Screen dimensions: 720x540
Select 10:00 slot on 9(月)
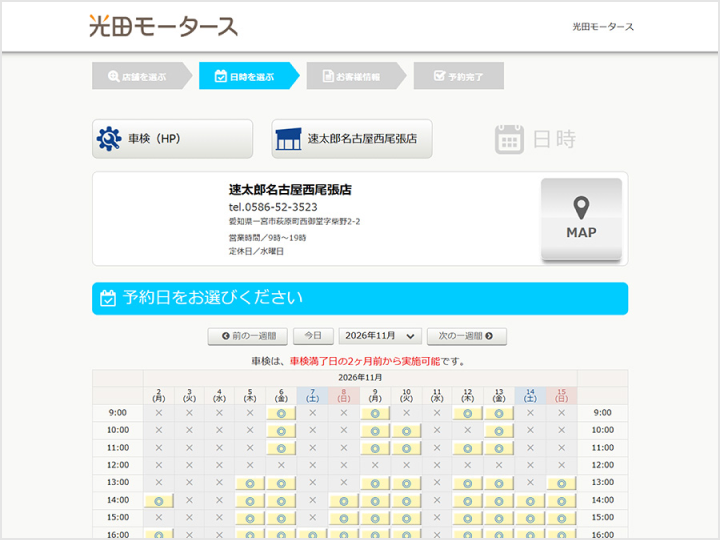pyautogui.click(x=375, y=431)
